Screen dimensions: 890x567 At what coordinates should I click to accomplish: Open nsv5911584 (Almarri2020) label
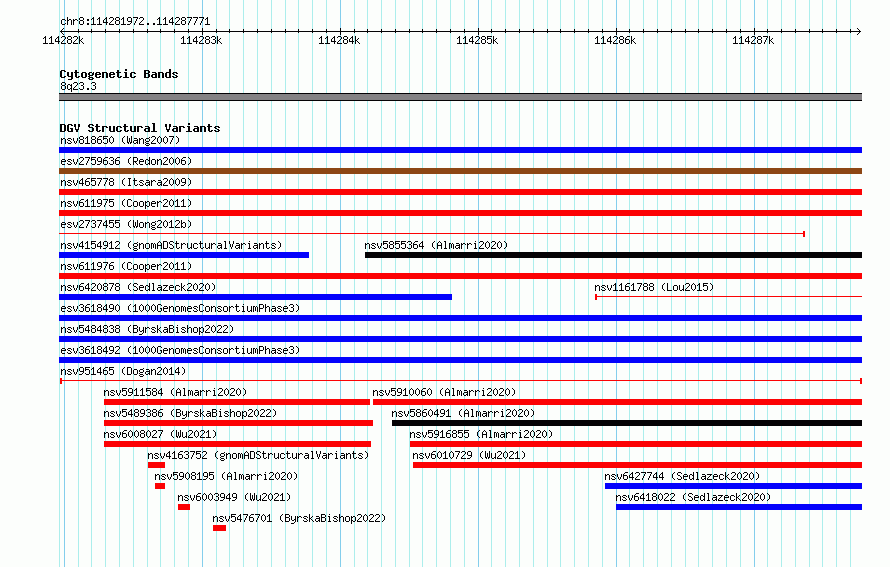175,392
